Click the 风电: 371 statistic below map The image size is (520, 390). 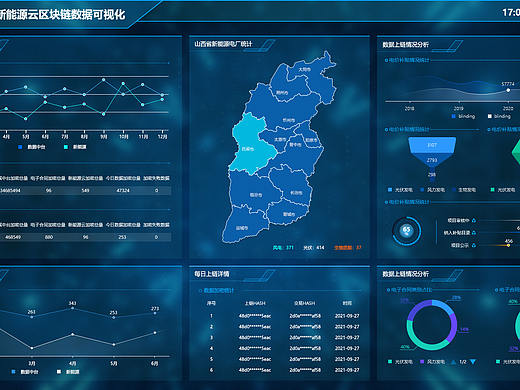(283, 248)
